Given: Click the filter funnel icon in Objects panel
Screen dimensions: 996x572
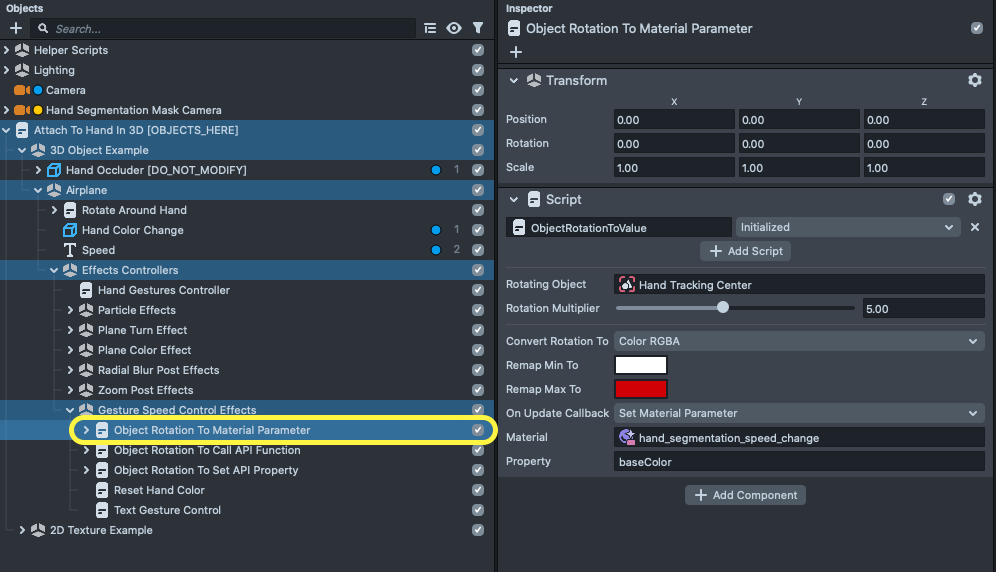Looking at the screenshot, I should [478, 29].
